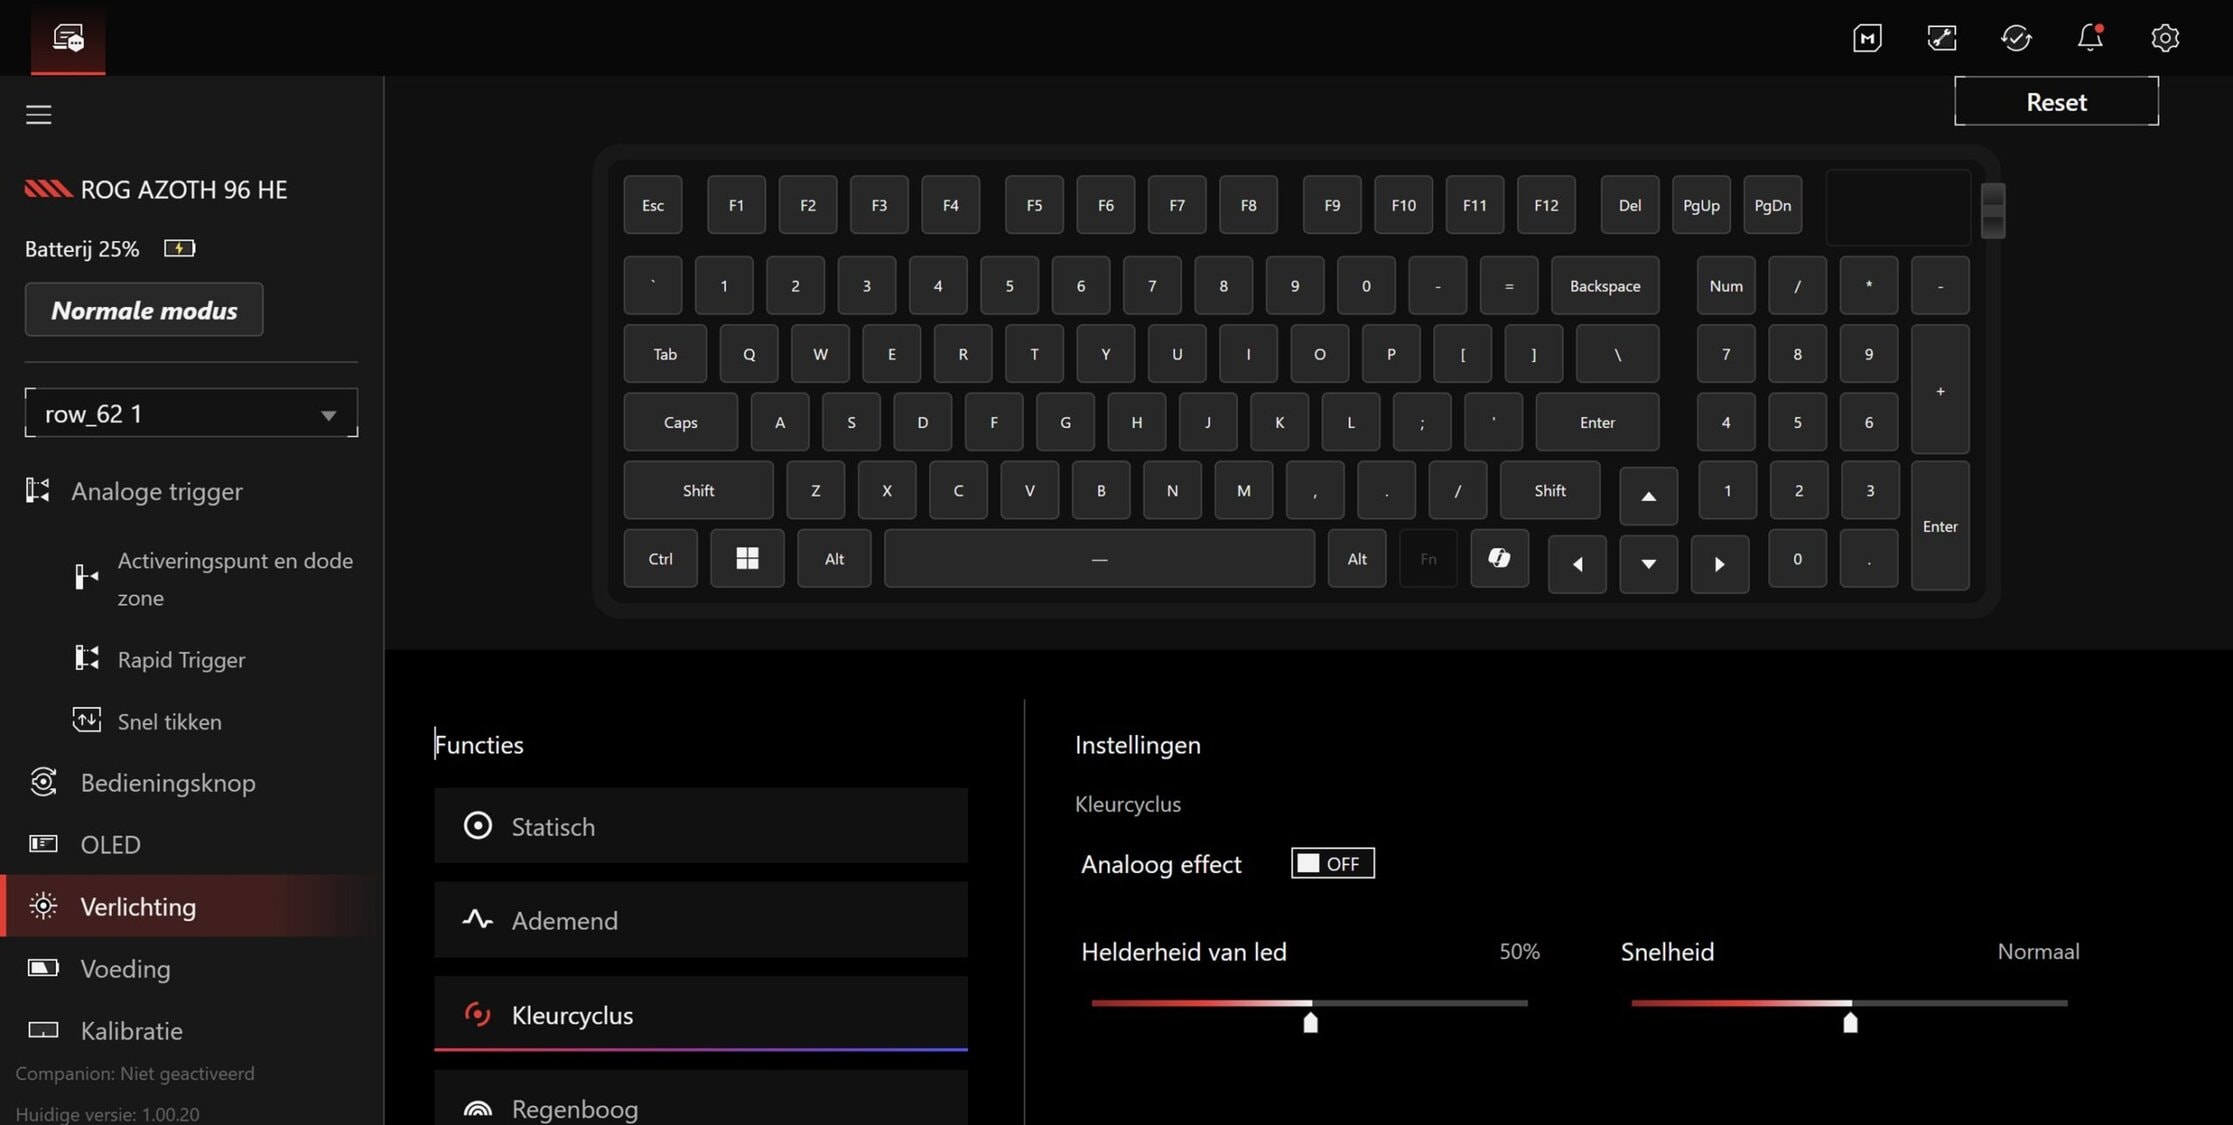Click the device list icon at top-left
2233x1125 pixels.
pyautogui.click(x=68, y=38)
